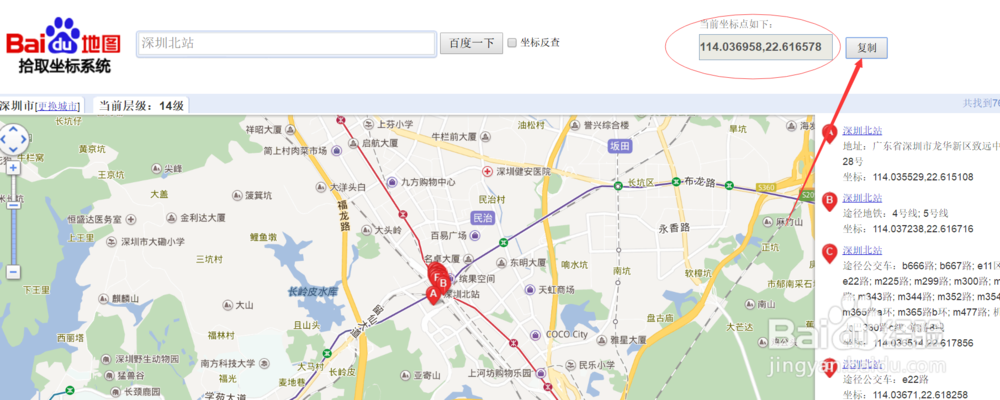
Task: Click the 深圳市大磡小学 school icon
Action: click(x=112, y=242)
